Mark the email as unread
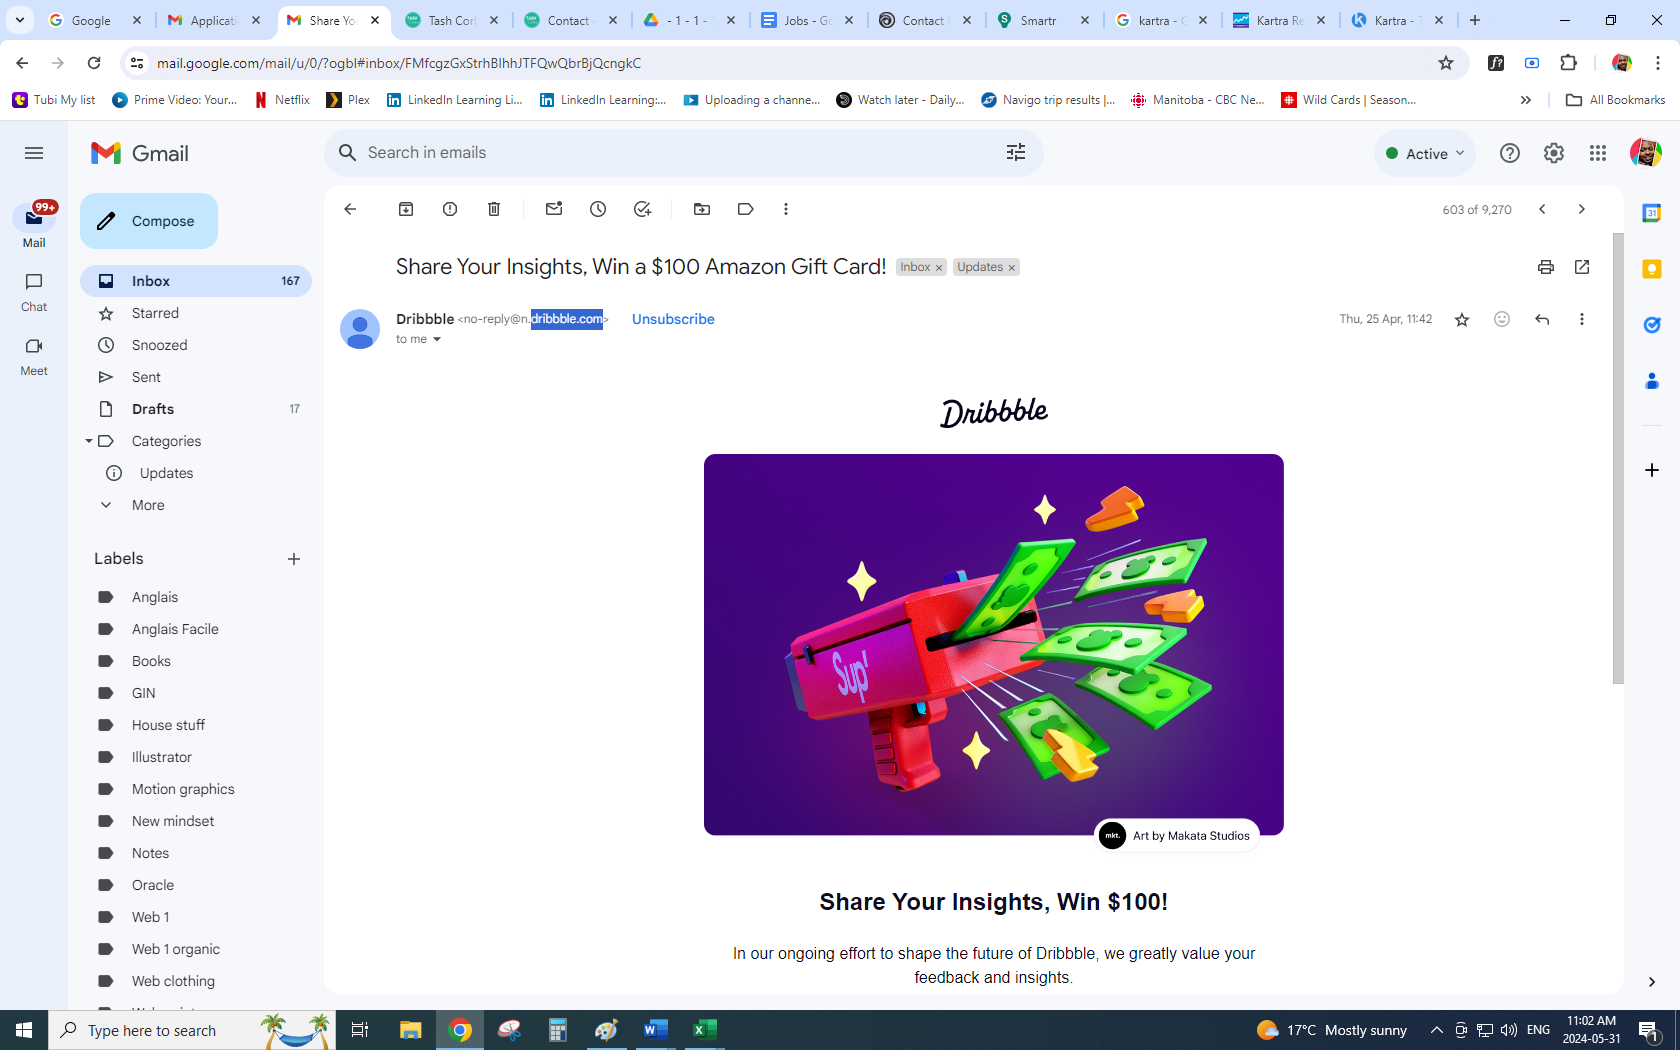1680x1050 pixels. [x=554, y=209]
